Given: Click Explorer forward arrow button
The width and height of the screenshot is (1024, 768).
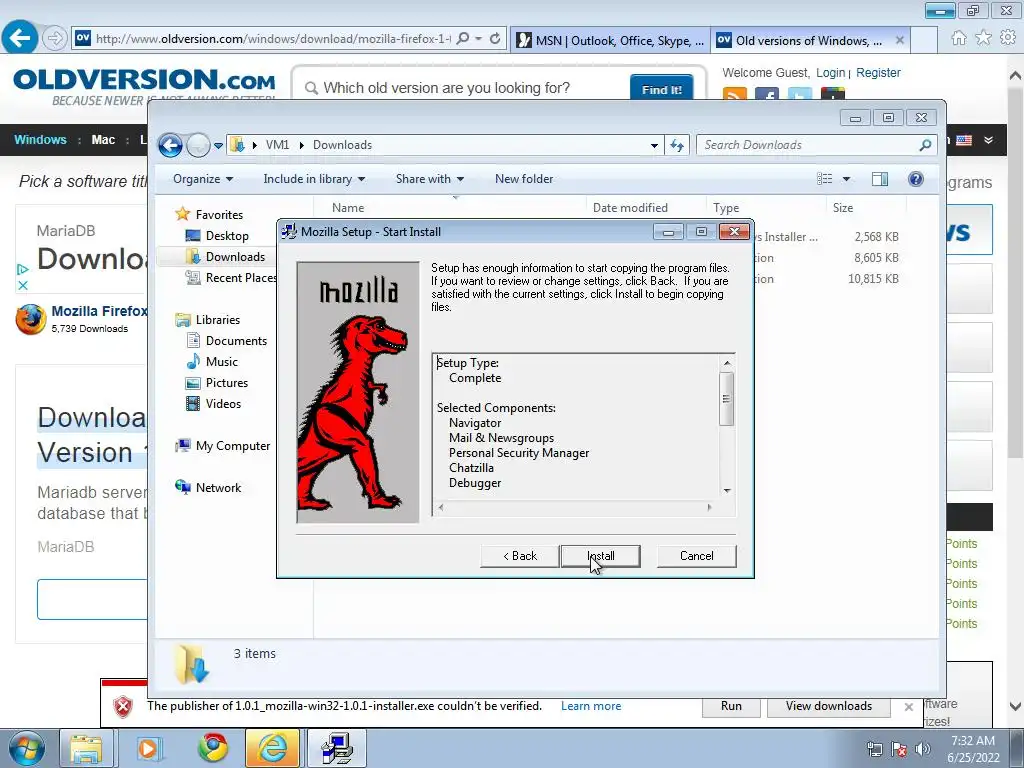Looking at the screenshot, I should point(198,145).
